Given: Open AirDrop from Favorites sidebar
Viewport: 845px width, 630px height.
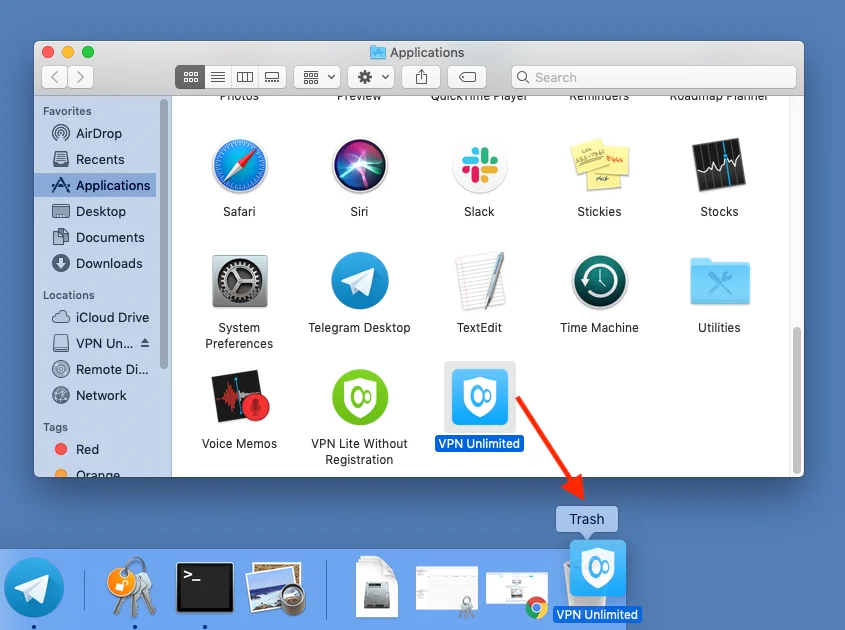Looking at the screenshot, I should pyautogui.click(x=99, y=133).
